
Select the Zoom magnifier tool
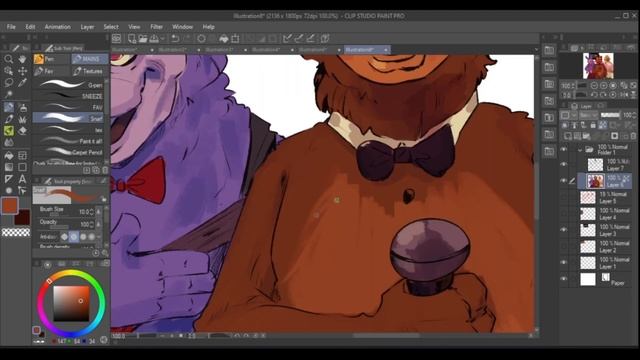(x=9, y=59)
